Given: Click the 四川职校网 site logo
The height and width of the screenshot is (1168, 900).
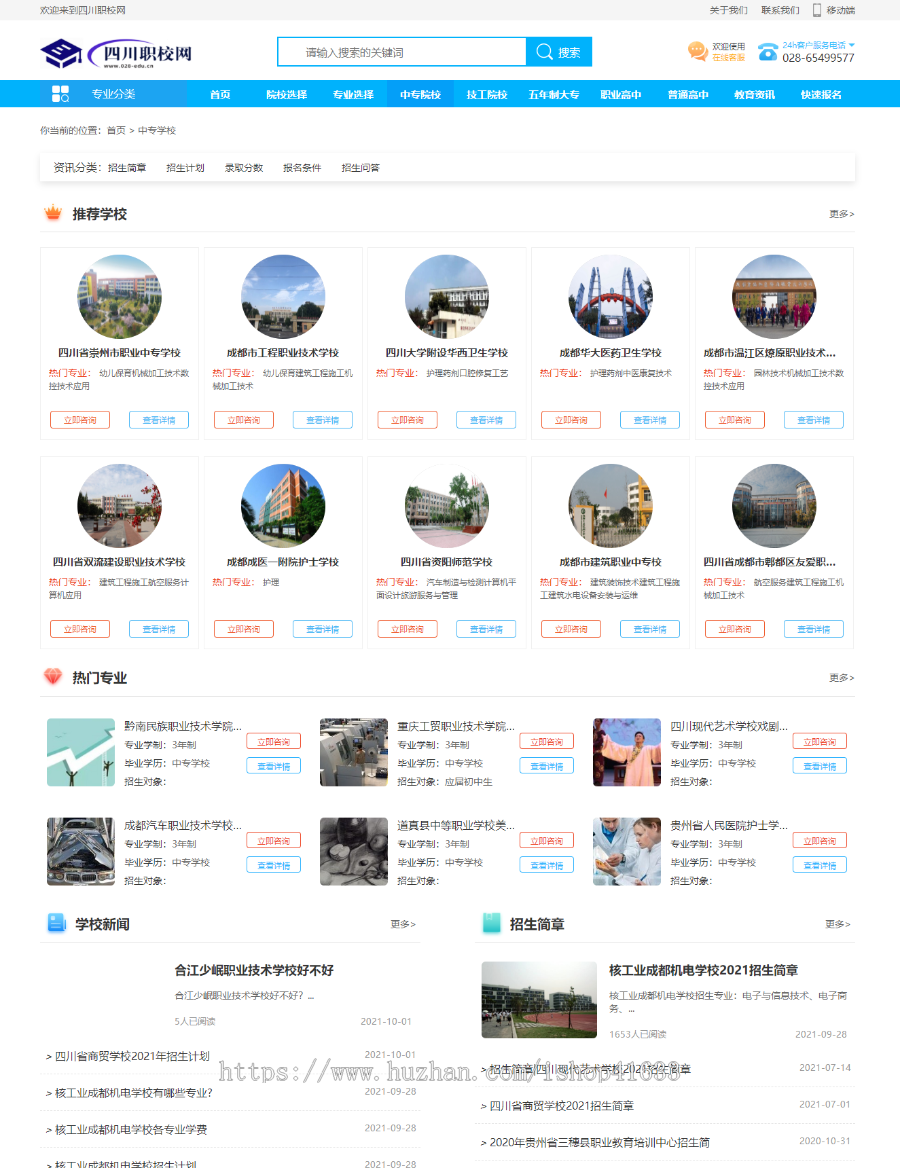Looking at the screenshot, I should pos(116,54).
